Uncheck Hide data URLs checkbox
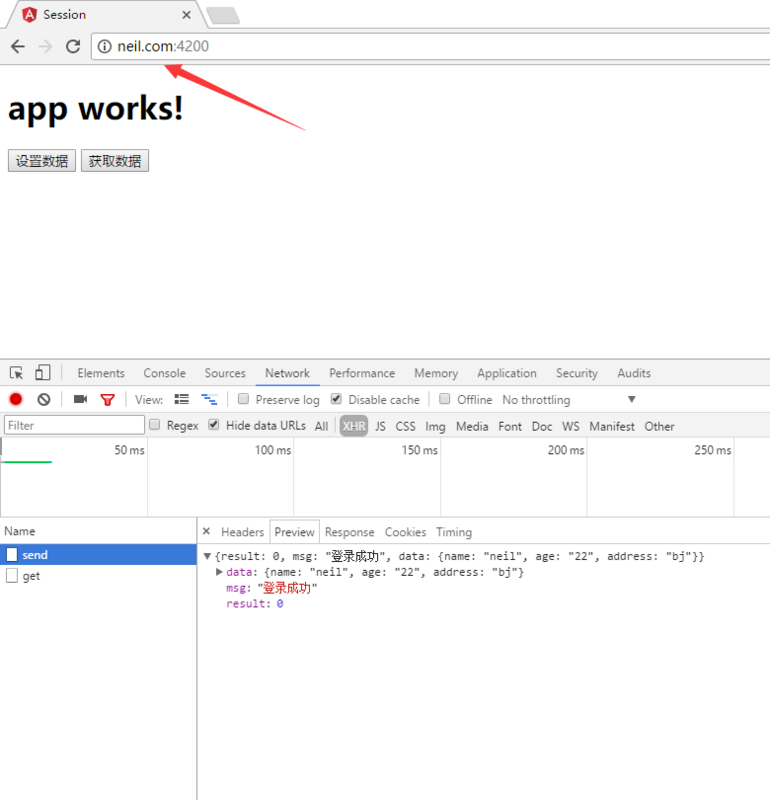The height and width of the screenshot is (800, 770). pos(214,424)
